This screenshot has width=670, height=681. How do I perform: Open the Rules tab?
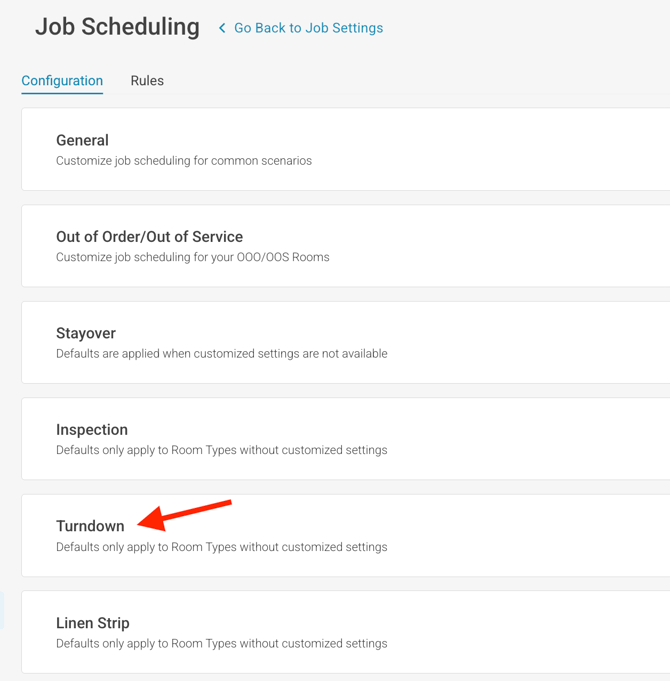point(147,81)
